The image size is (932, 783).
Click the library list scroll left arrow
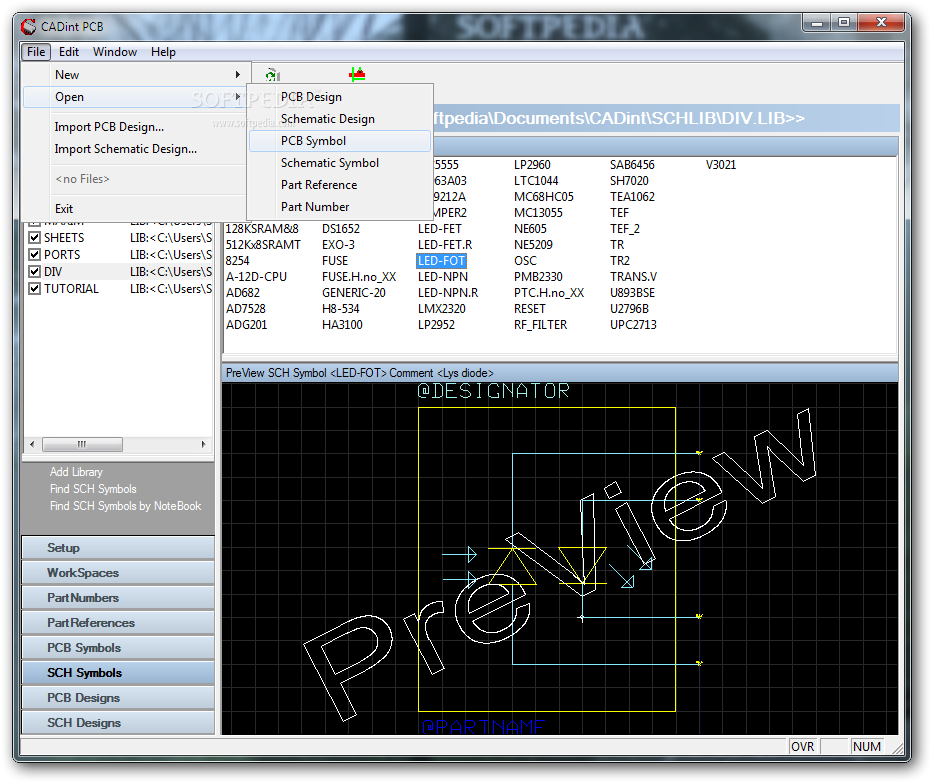32,444
